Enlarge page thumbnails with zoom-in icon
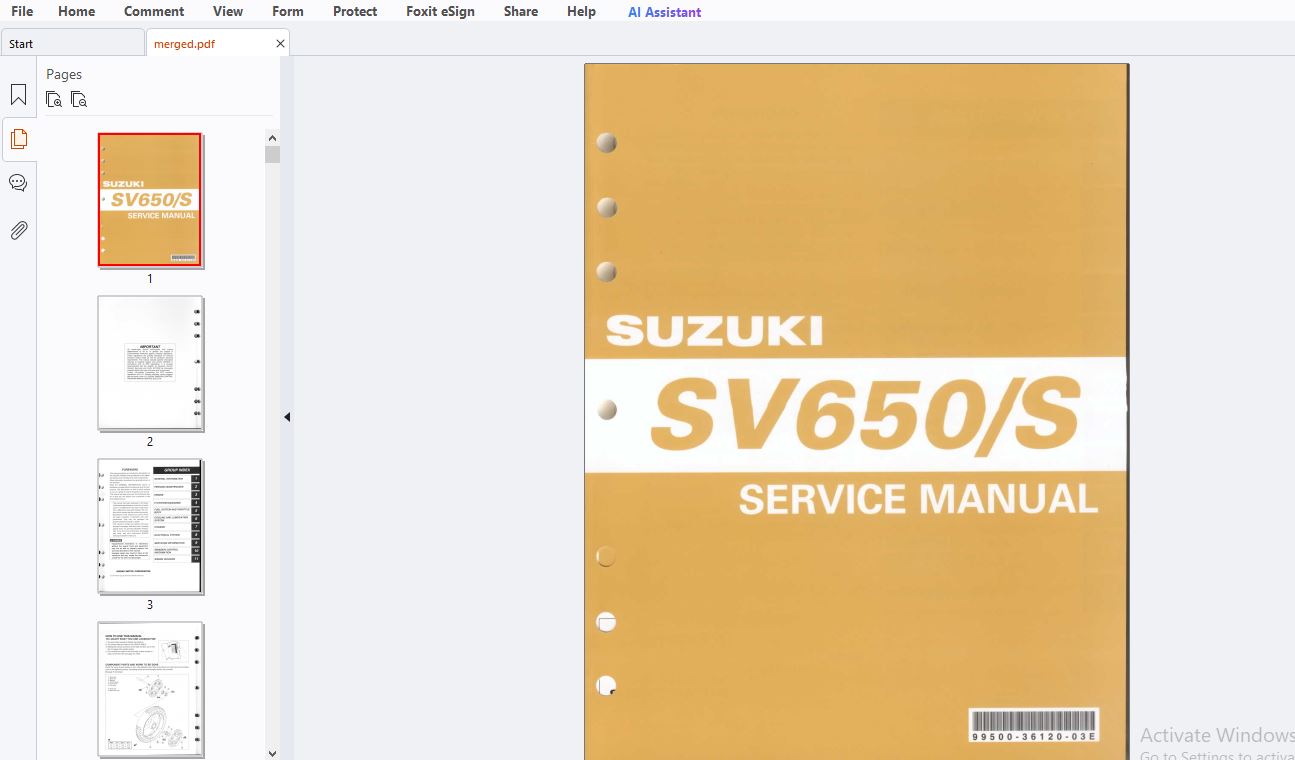Image resolution: width=1295 pixels, height=760 pixels. [54, 99]
